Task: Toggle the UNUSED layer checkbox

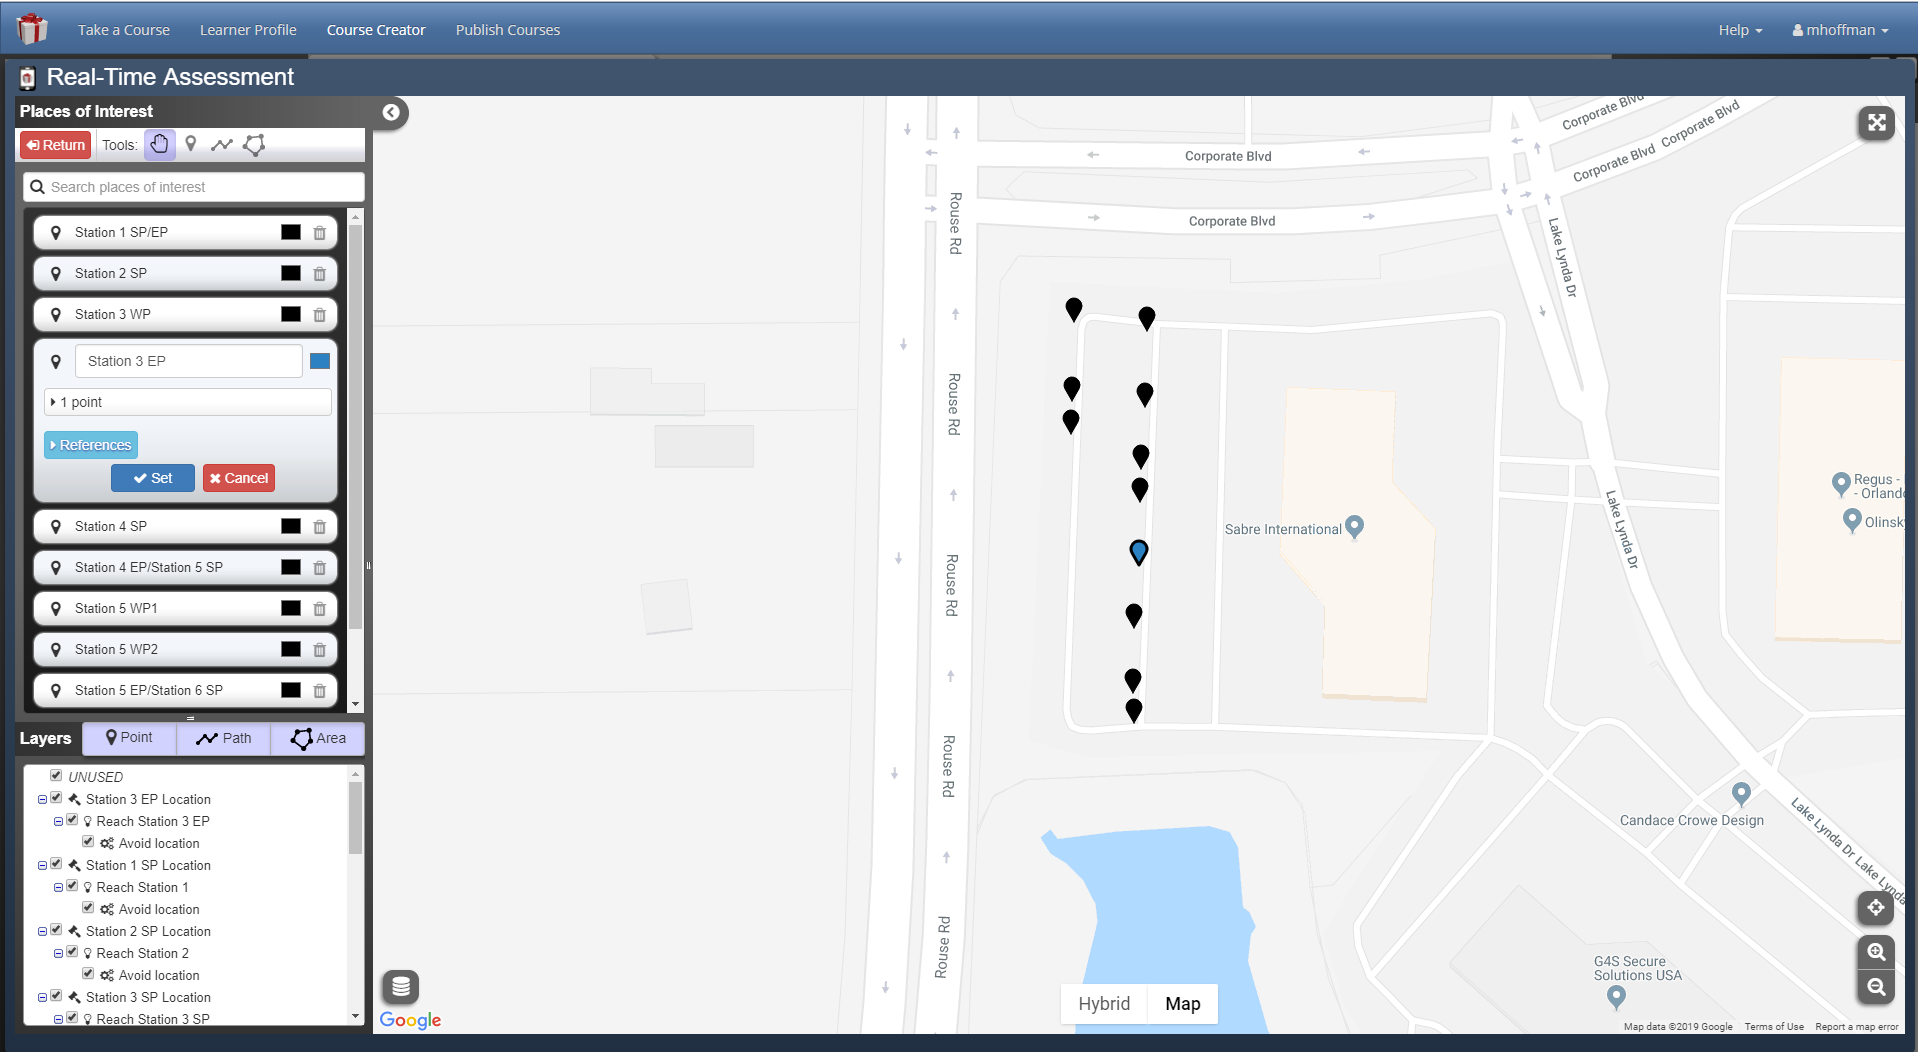Action: click(57, 775)
